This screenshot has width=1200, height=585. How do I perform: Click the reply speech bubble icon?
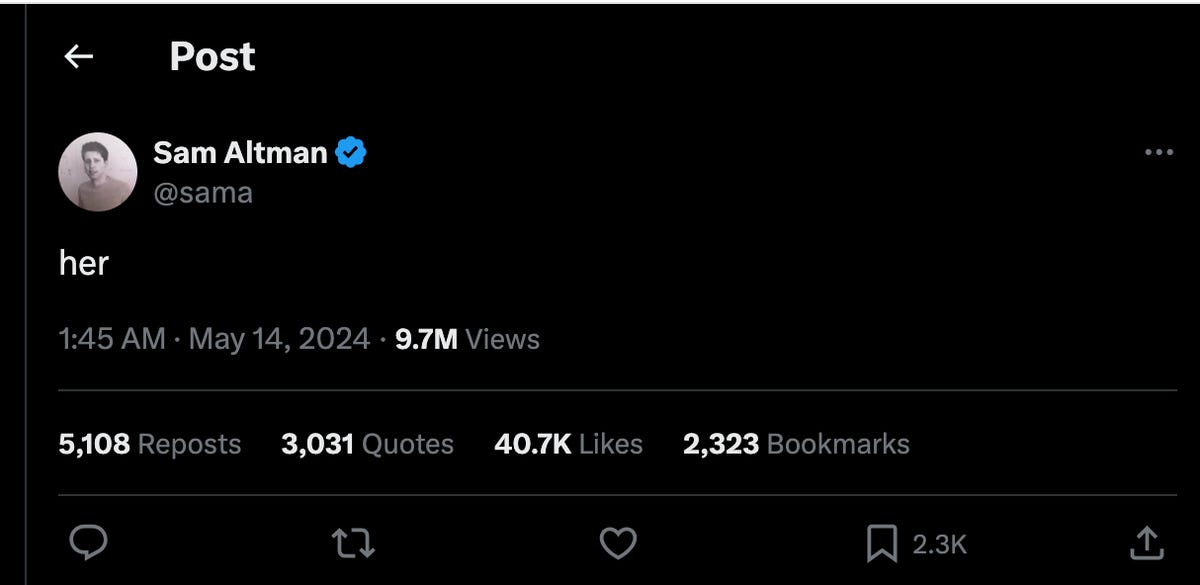click(88, 543)
